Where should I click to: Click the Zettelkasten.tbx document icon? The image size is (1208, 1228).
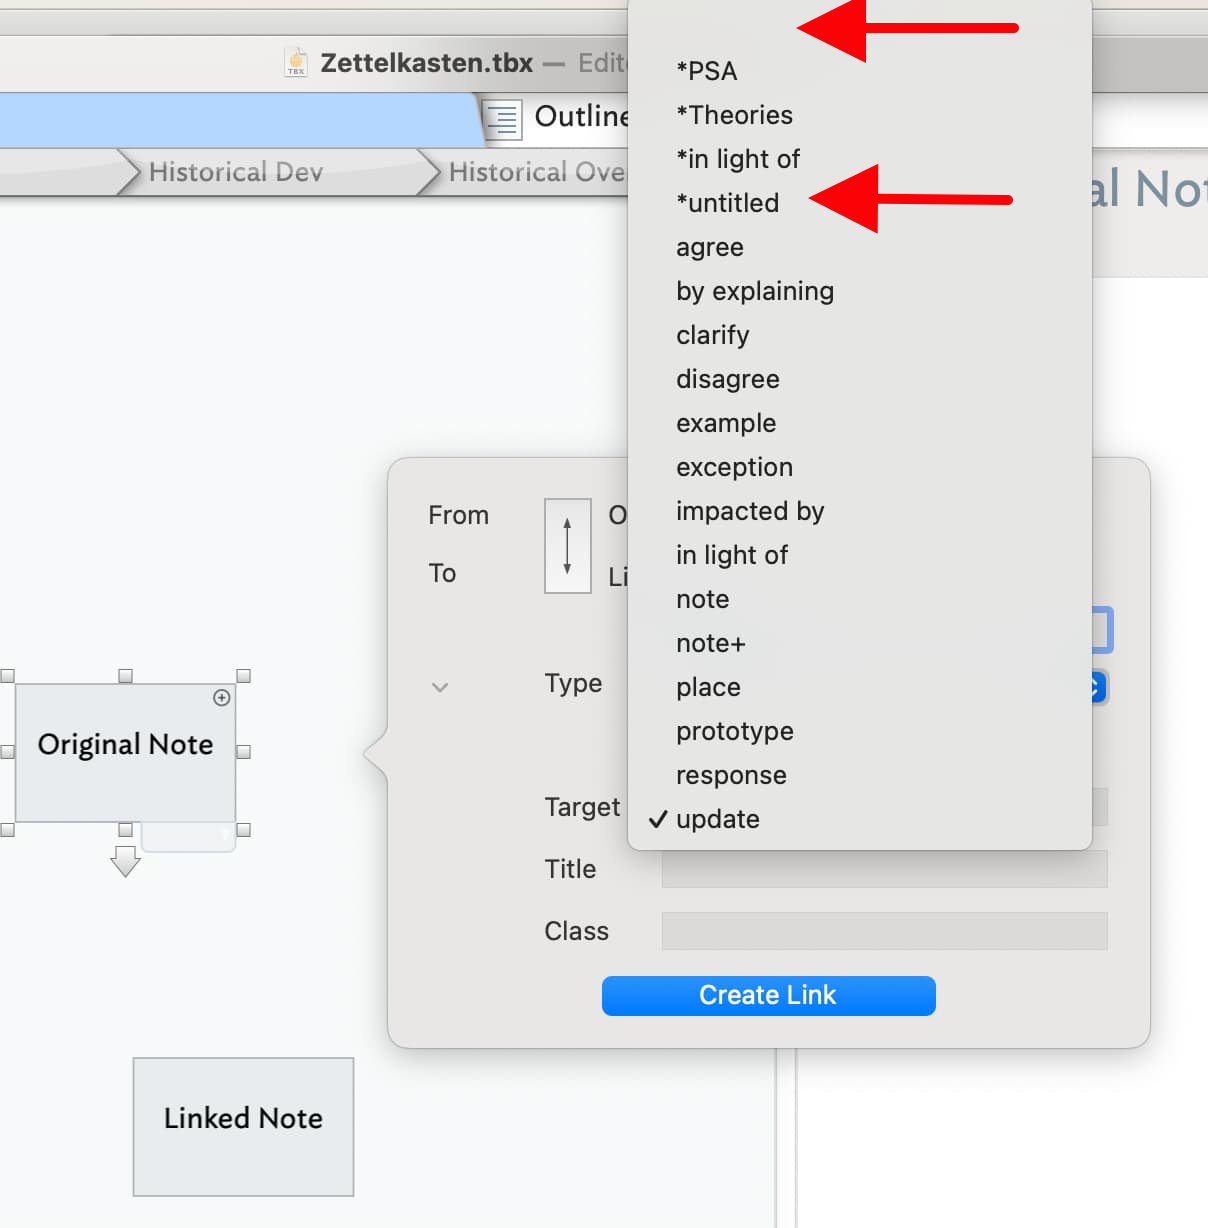click(x=296, y=62)
